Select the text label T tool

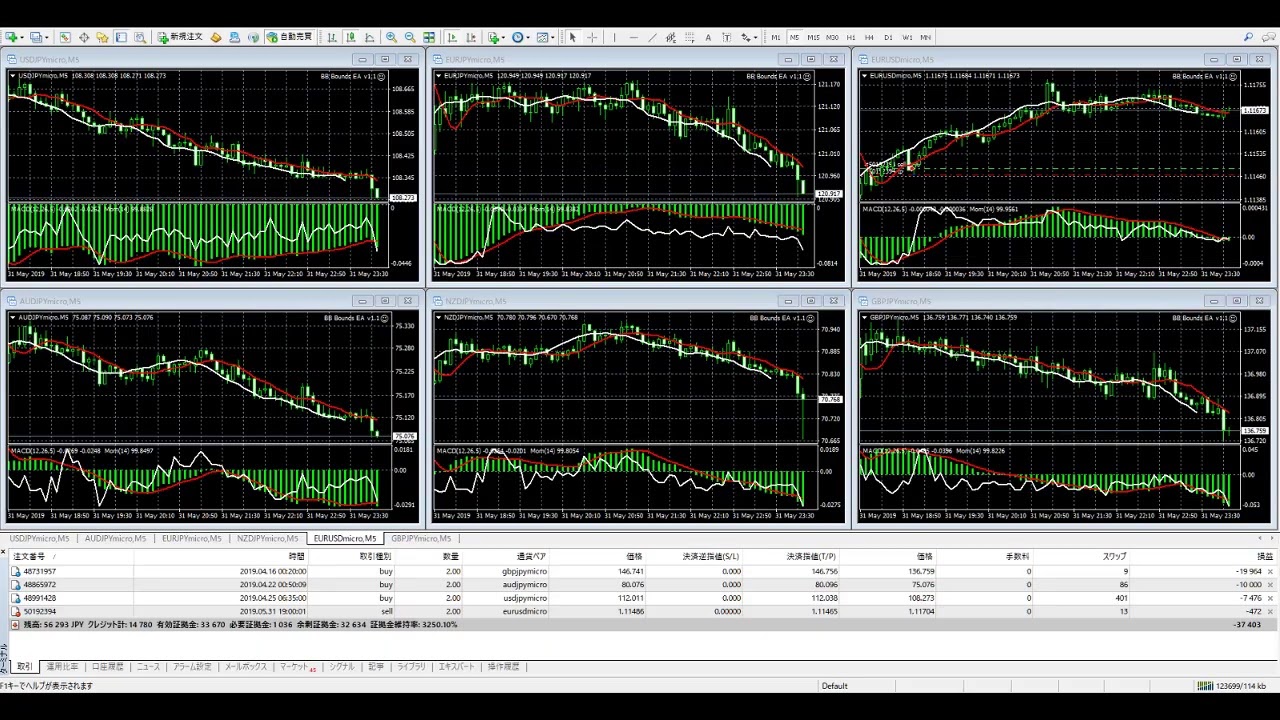(x=727, y=37)
